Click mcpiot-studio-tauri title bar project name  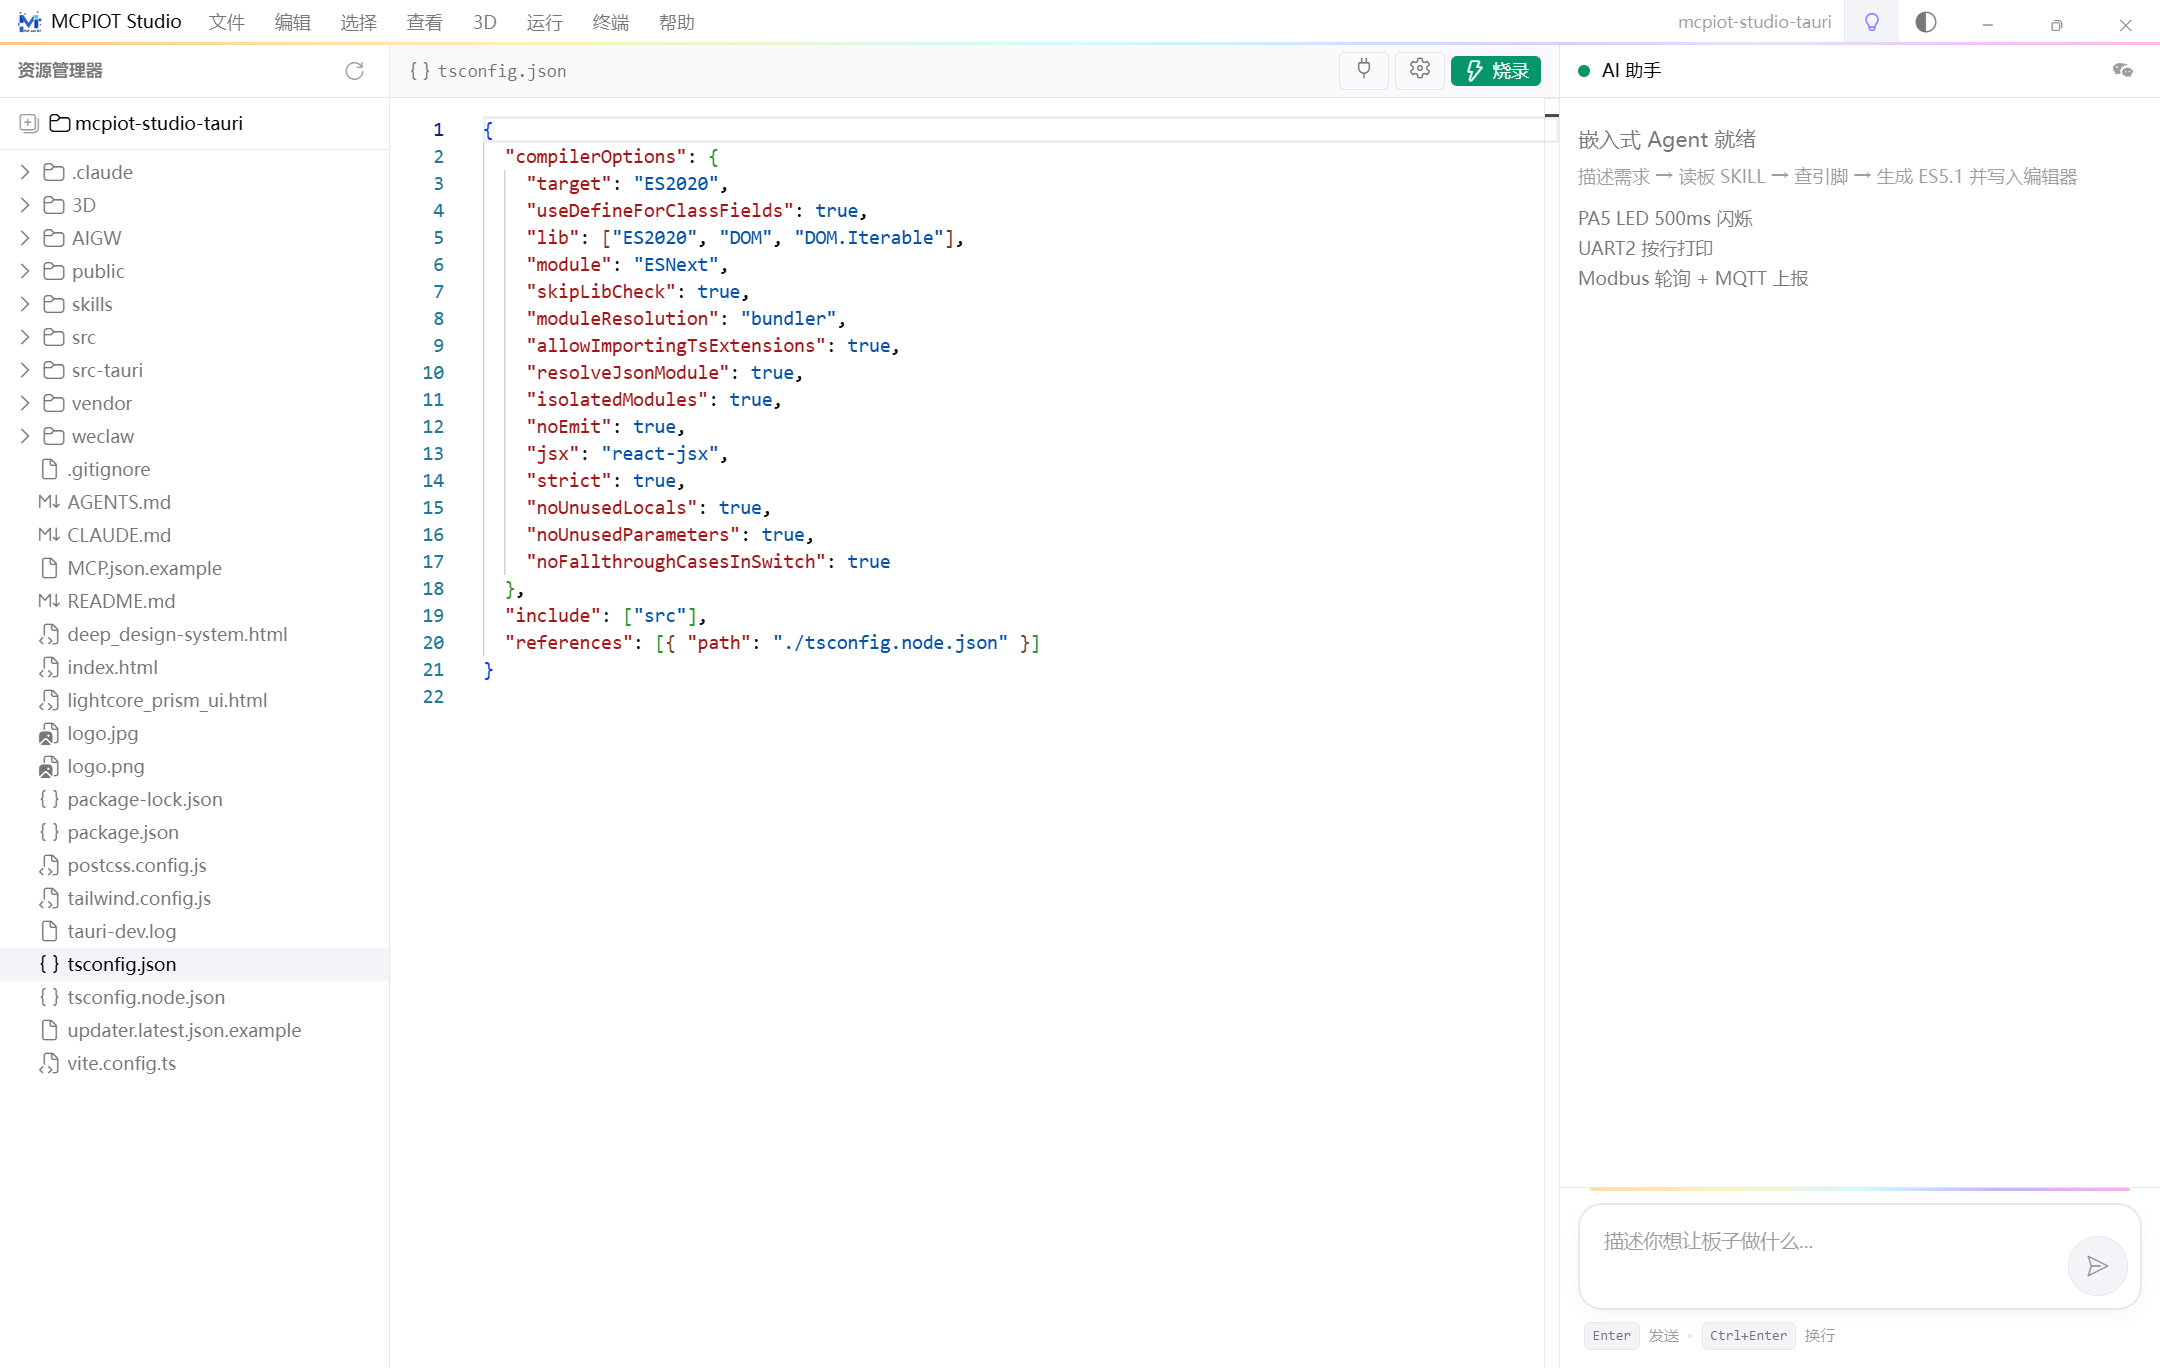[x=1754, y=22]
